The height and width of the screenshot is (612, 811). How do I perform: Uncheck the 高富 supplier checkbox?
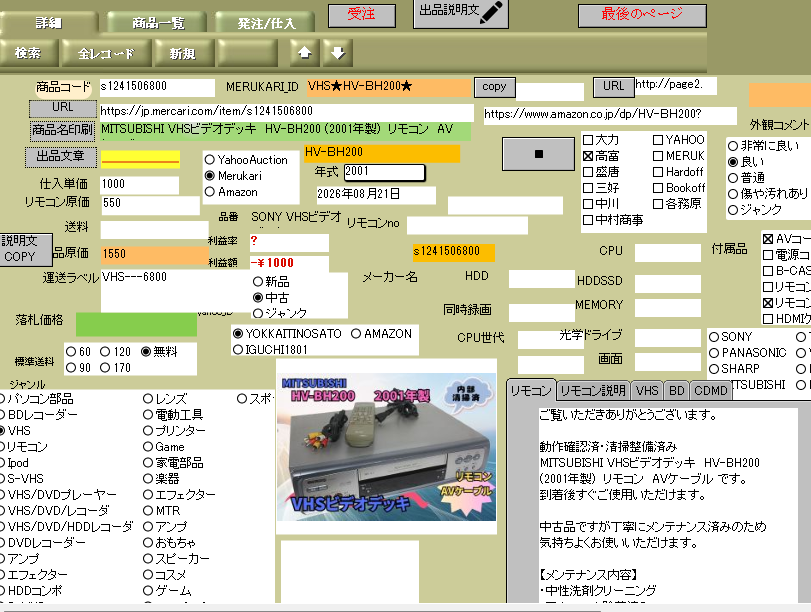(x=588, y=156)
